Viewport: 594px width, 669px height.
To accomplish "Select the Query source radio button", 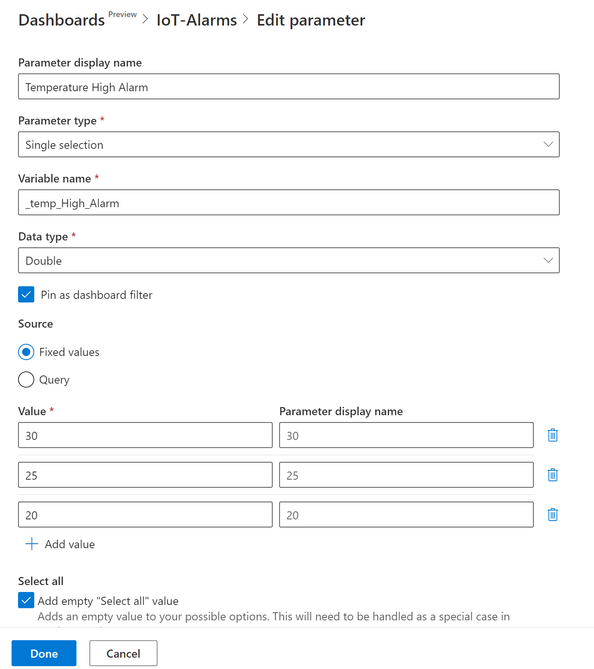I will [26, 379].
